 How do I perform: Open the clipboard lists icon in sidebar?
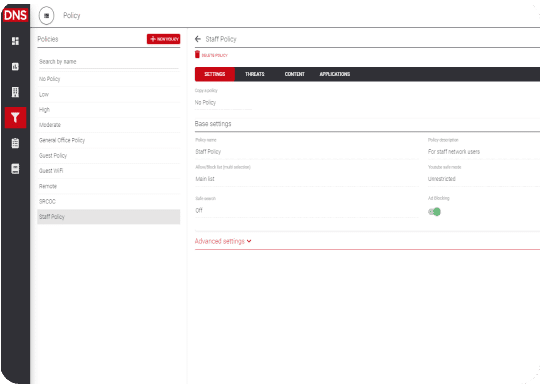tap(15, 143)
